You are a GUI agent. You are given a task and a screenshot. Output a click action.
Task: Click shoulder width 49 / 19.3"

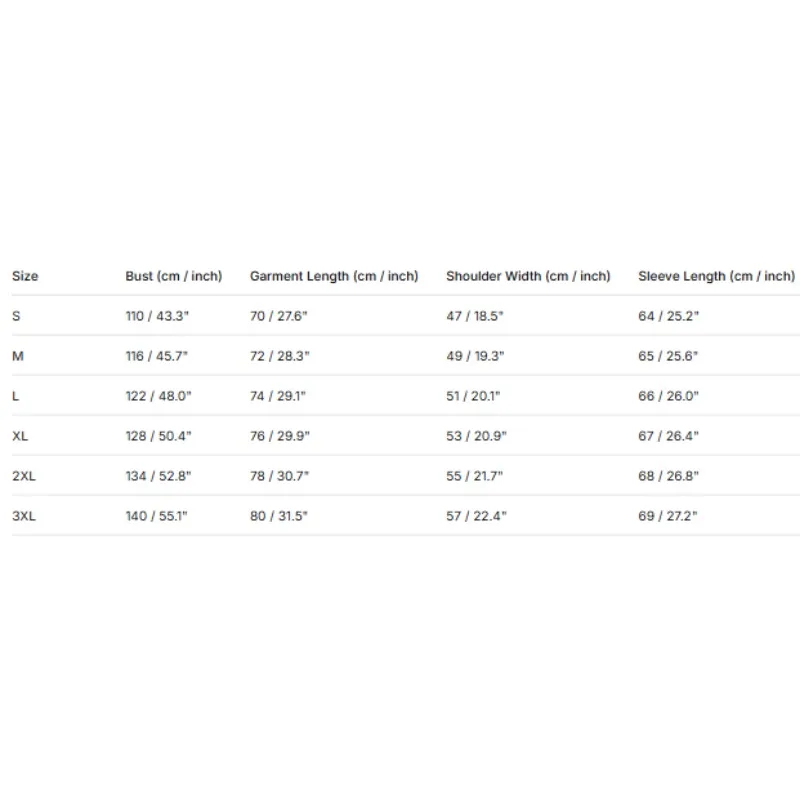[475, 356]
